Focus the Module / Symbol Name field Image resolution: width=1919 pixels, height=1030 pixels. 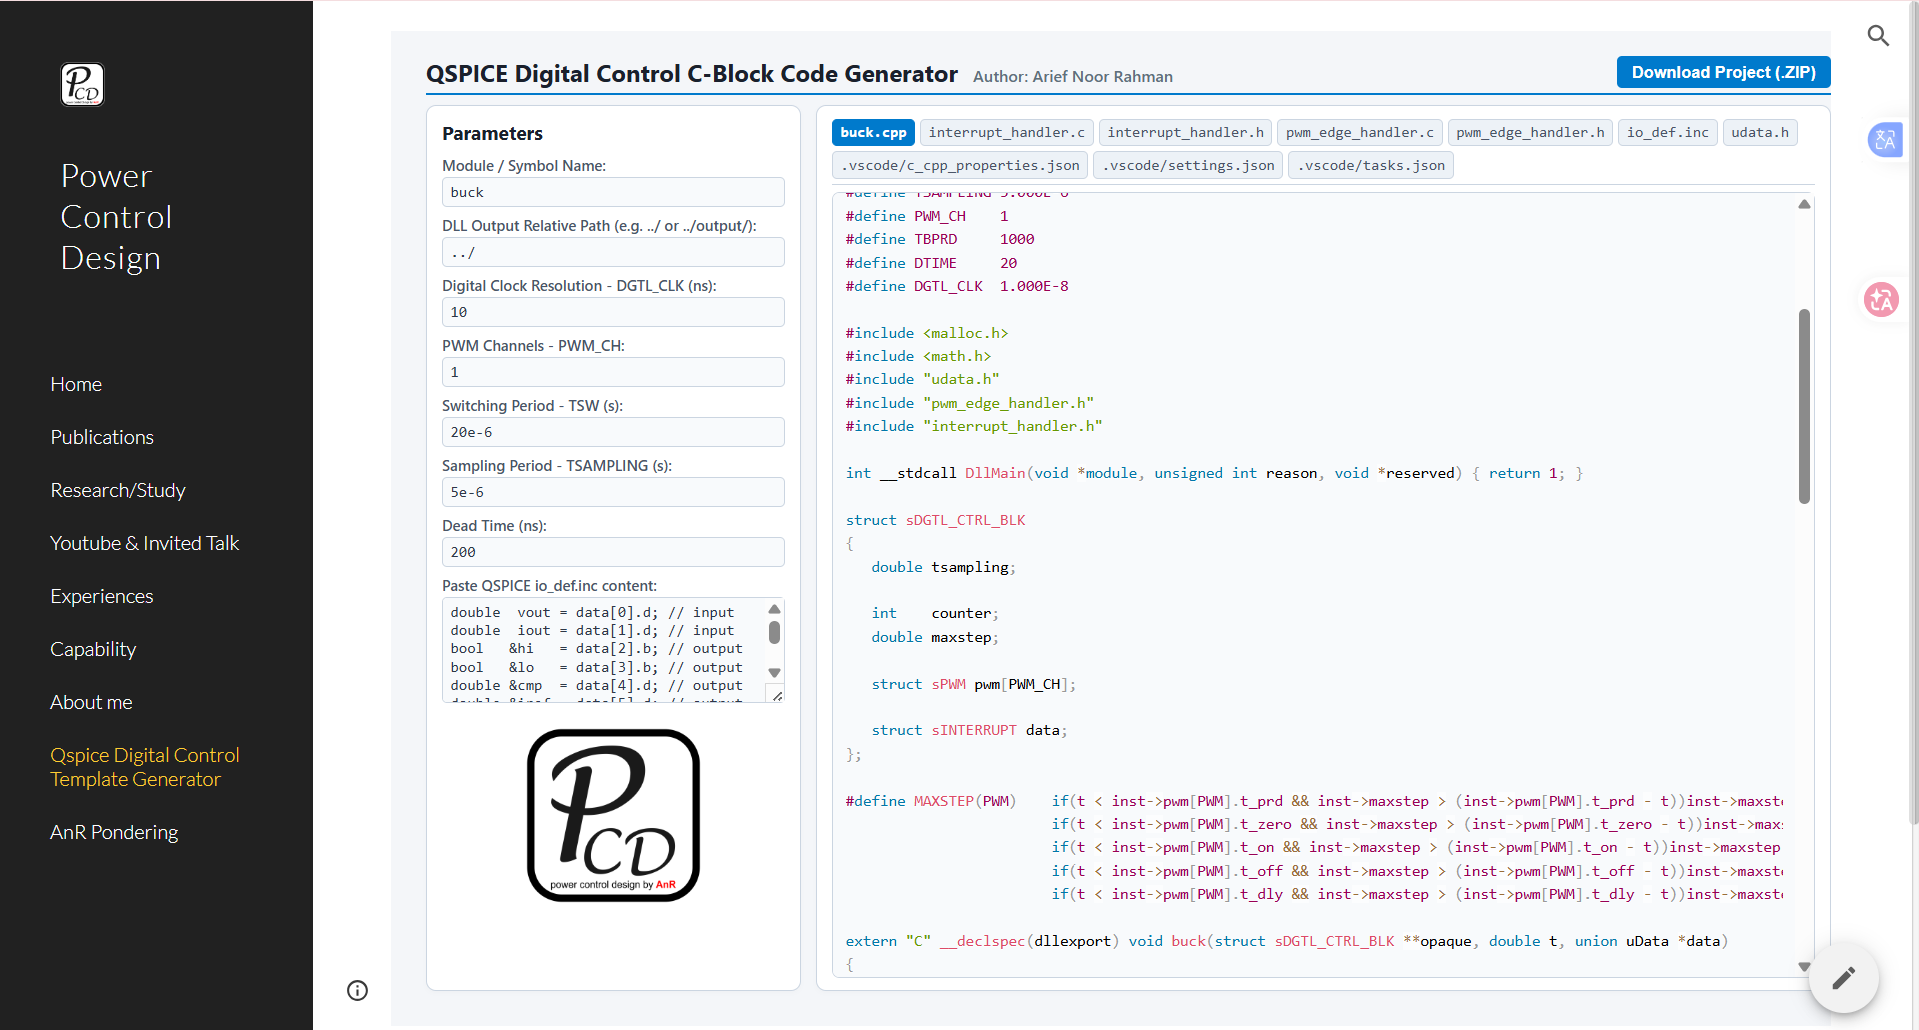pyautogui.click(x=613, y=192)
